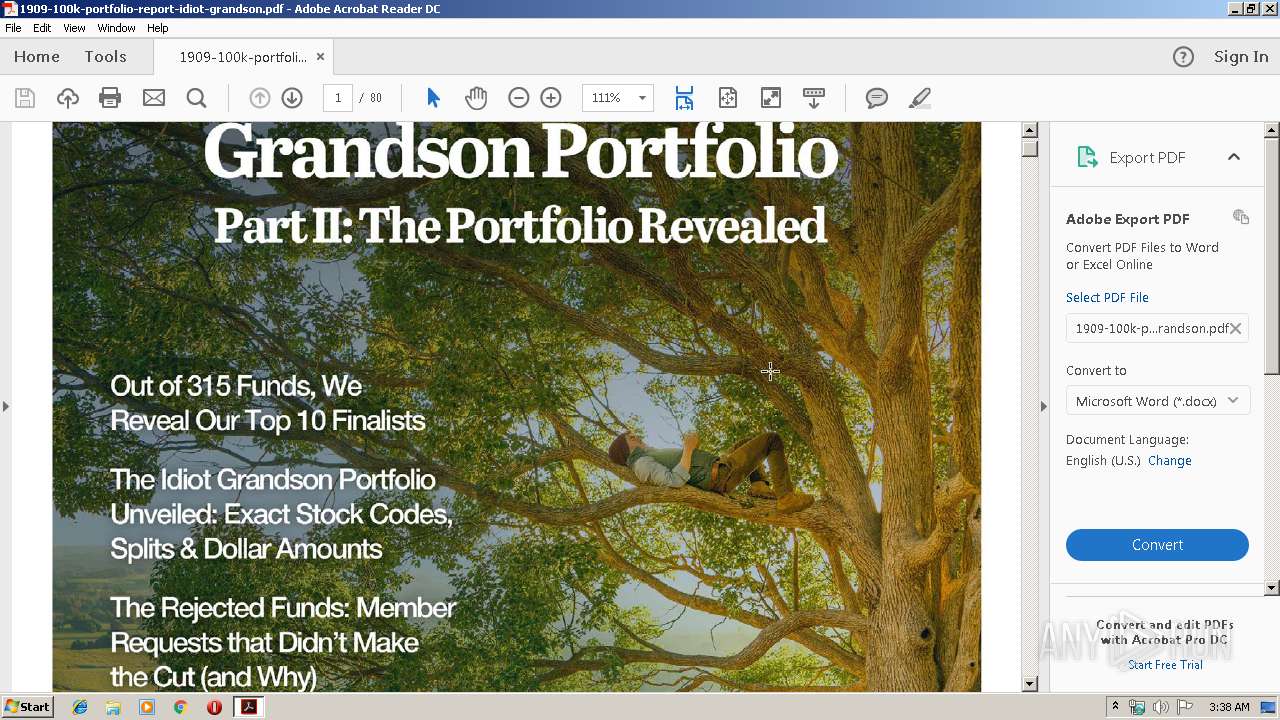Click the right panel scroll down arrow
Viewport: 1280px width, 720px height.
pos(1272,588)
